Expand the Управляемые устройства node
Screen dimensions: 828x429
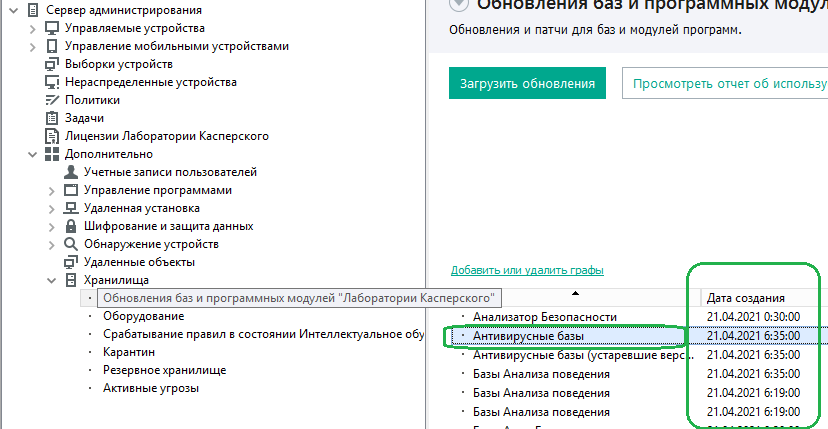(x=33, y=29)
